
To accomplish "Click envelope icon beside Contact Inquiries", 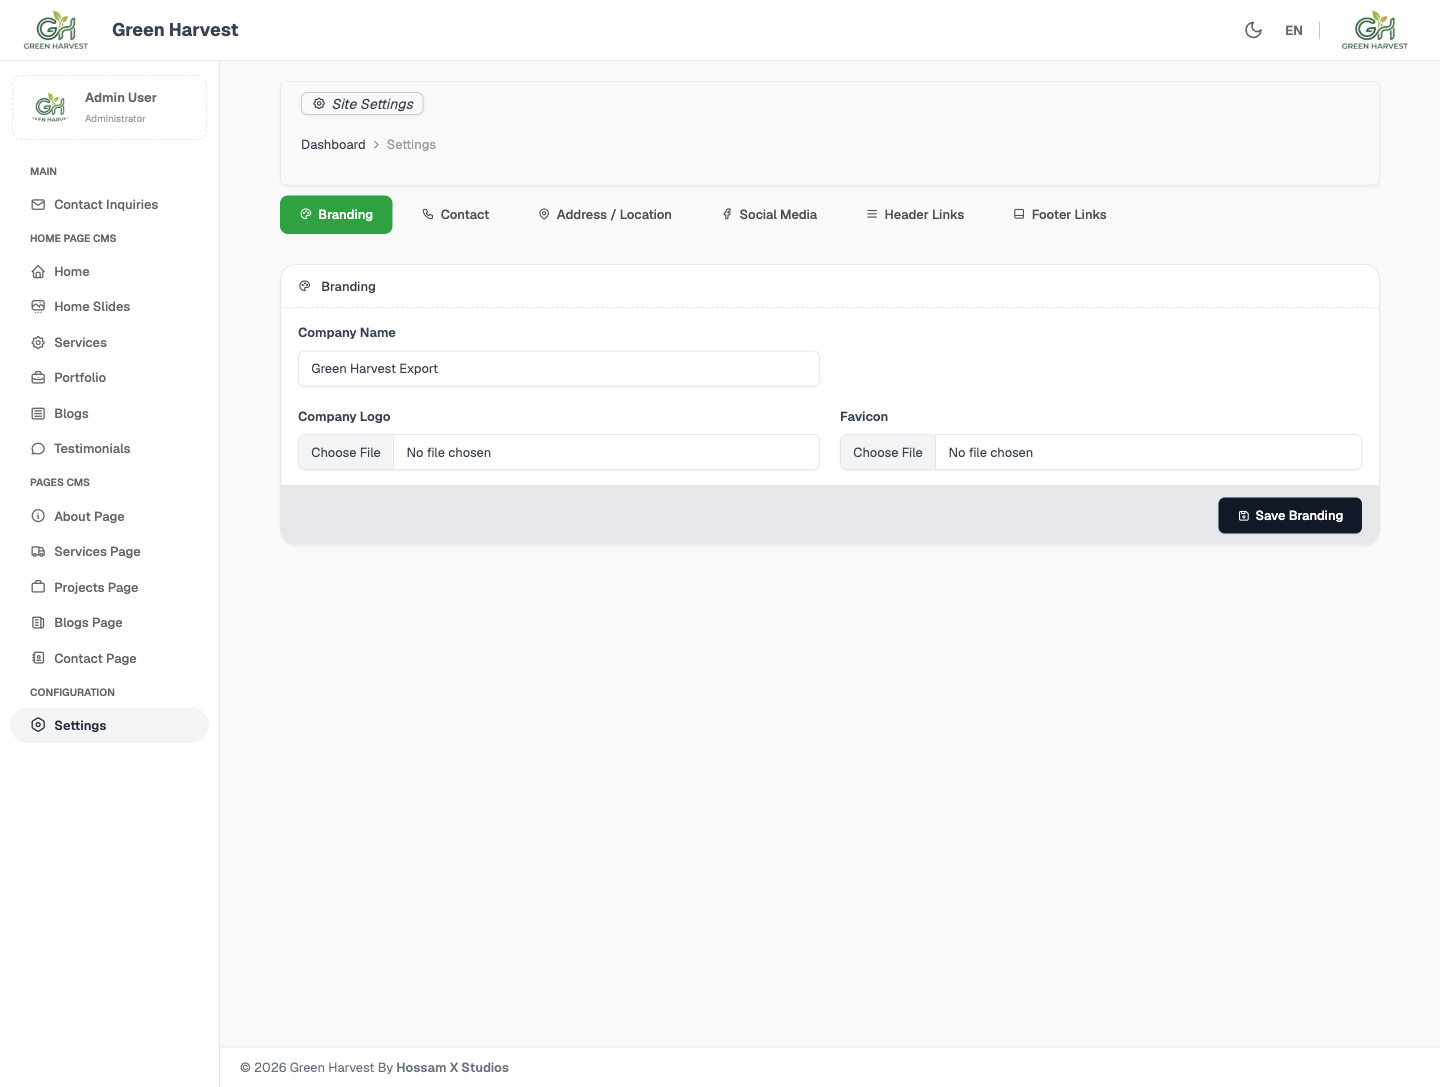I will point(38,204).
